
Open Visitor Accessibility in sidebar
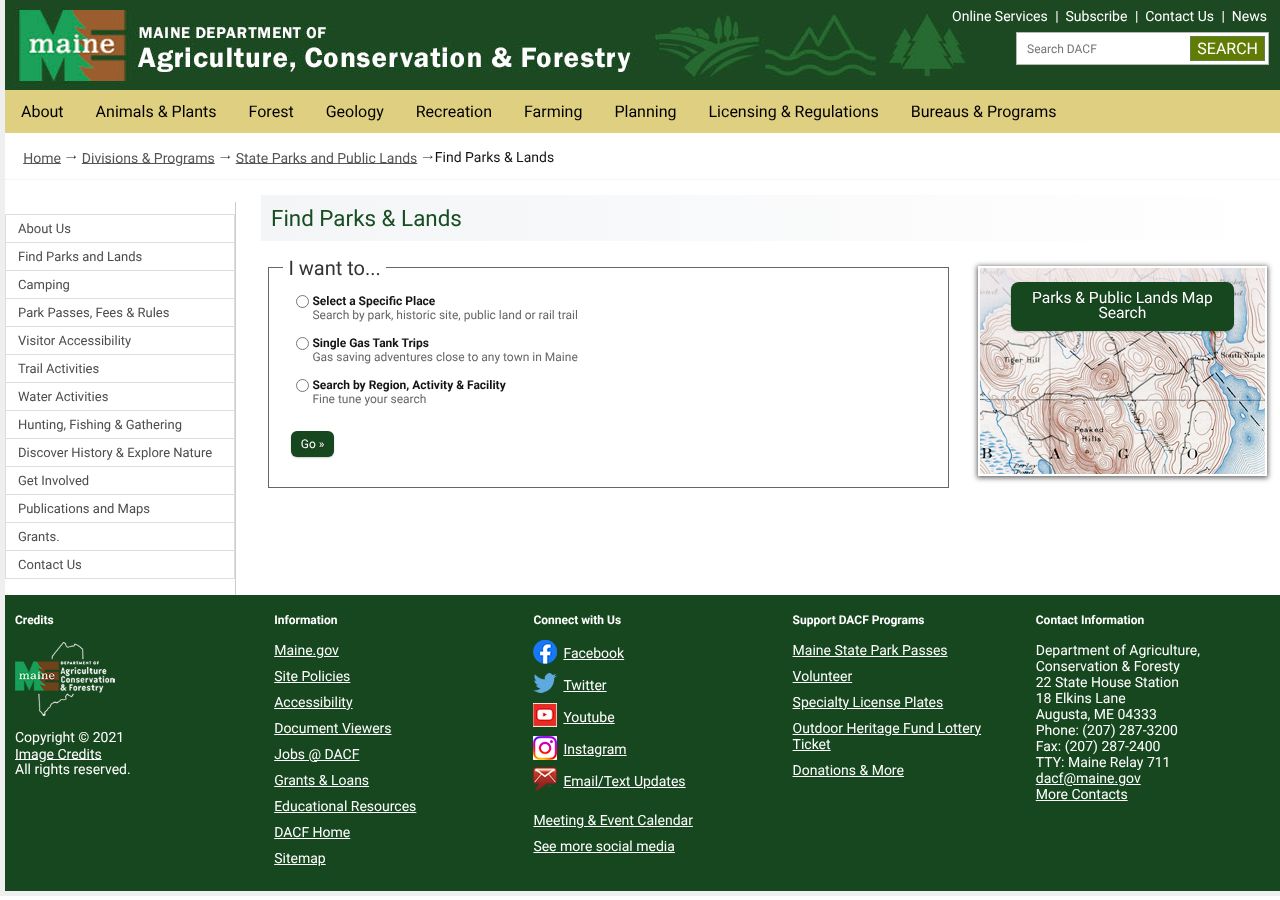[x=120, y=341]
